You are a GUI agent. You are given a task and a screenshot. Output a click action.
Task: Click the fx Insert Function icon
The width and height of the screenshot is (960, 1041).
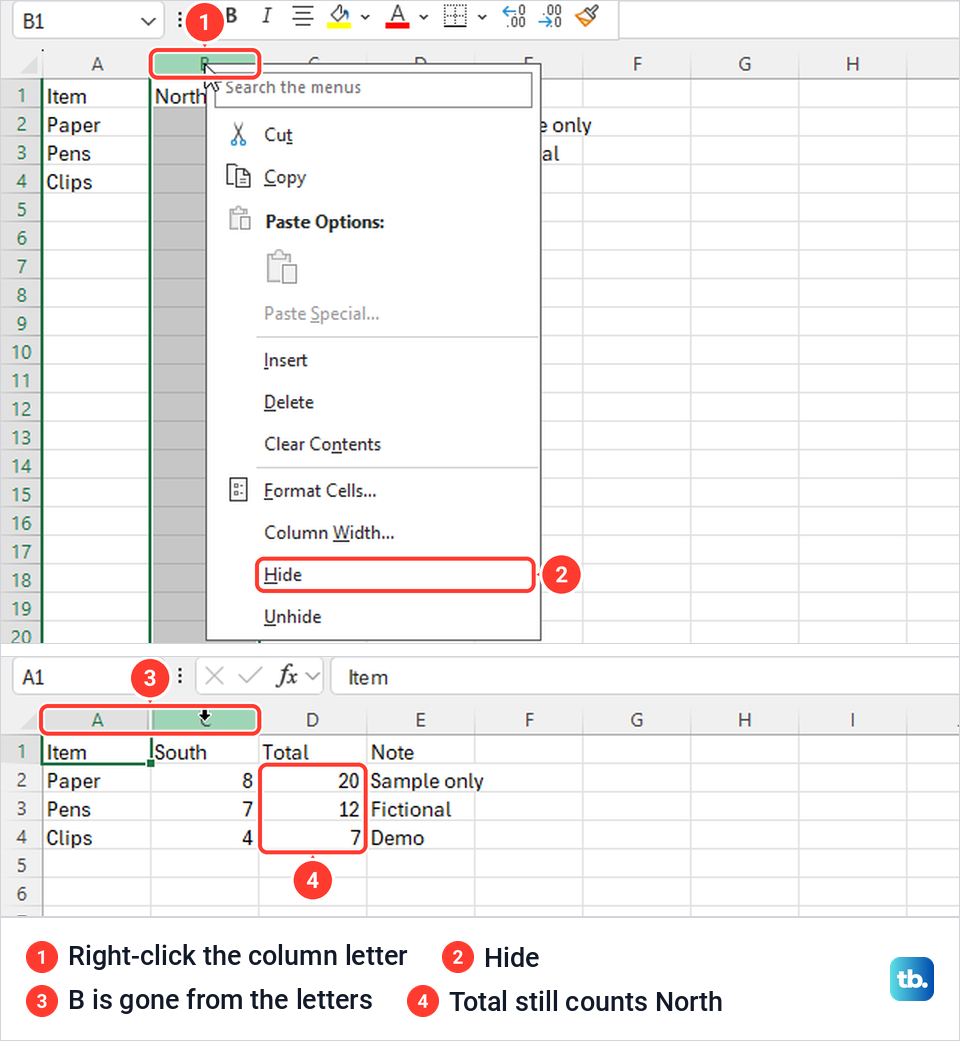click(x=287, y=676)
